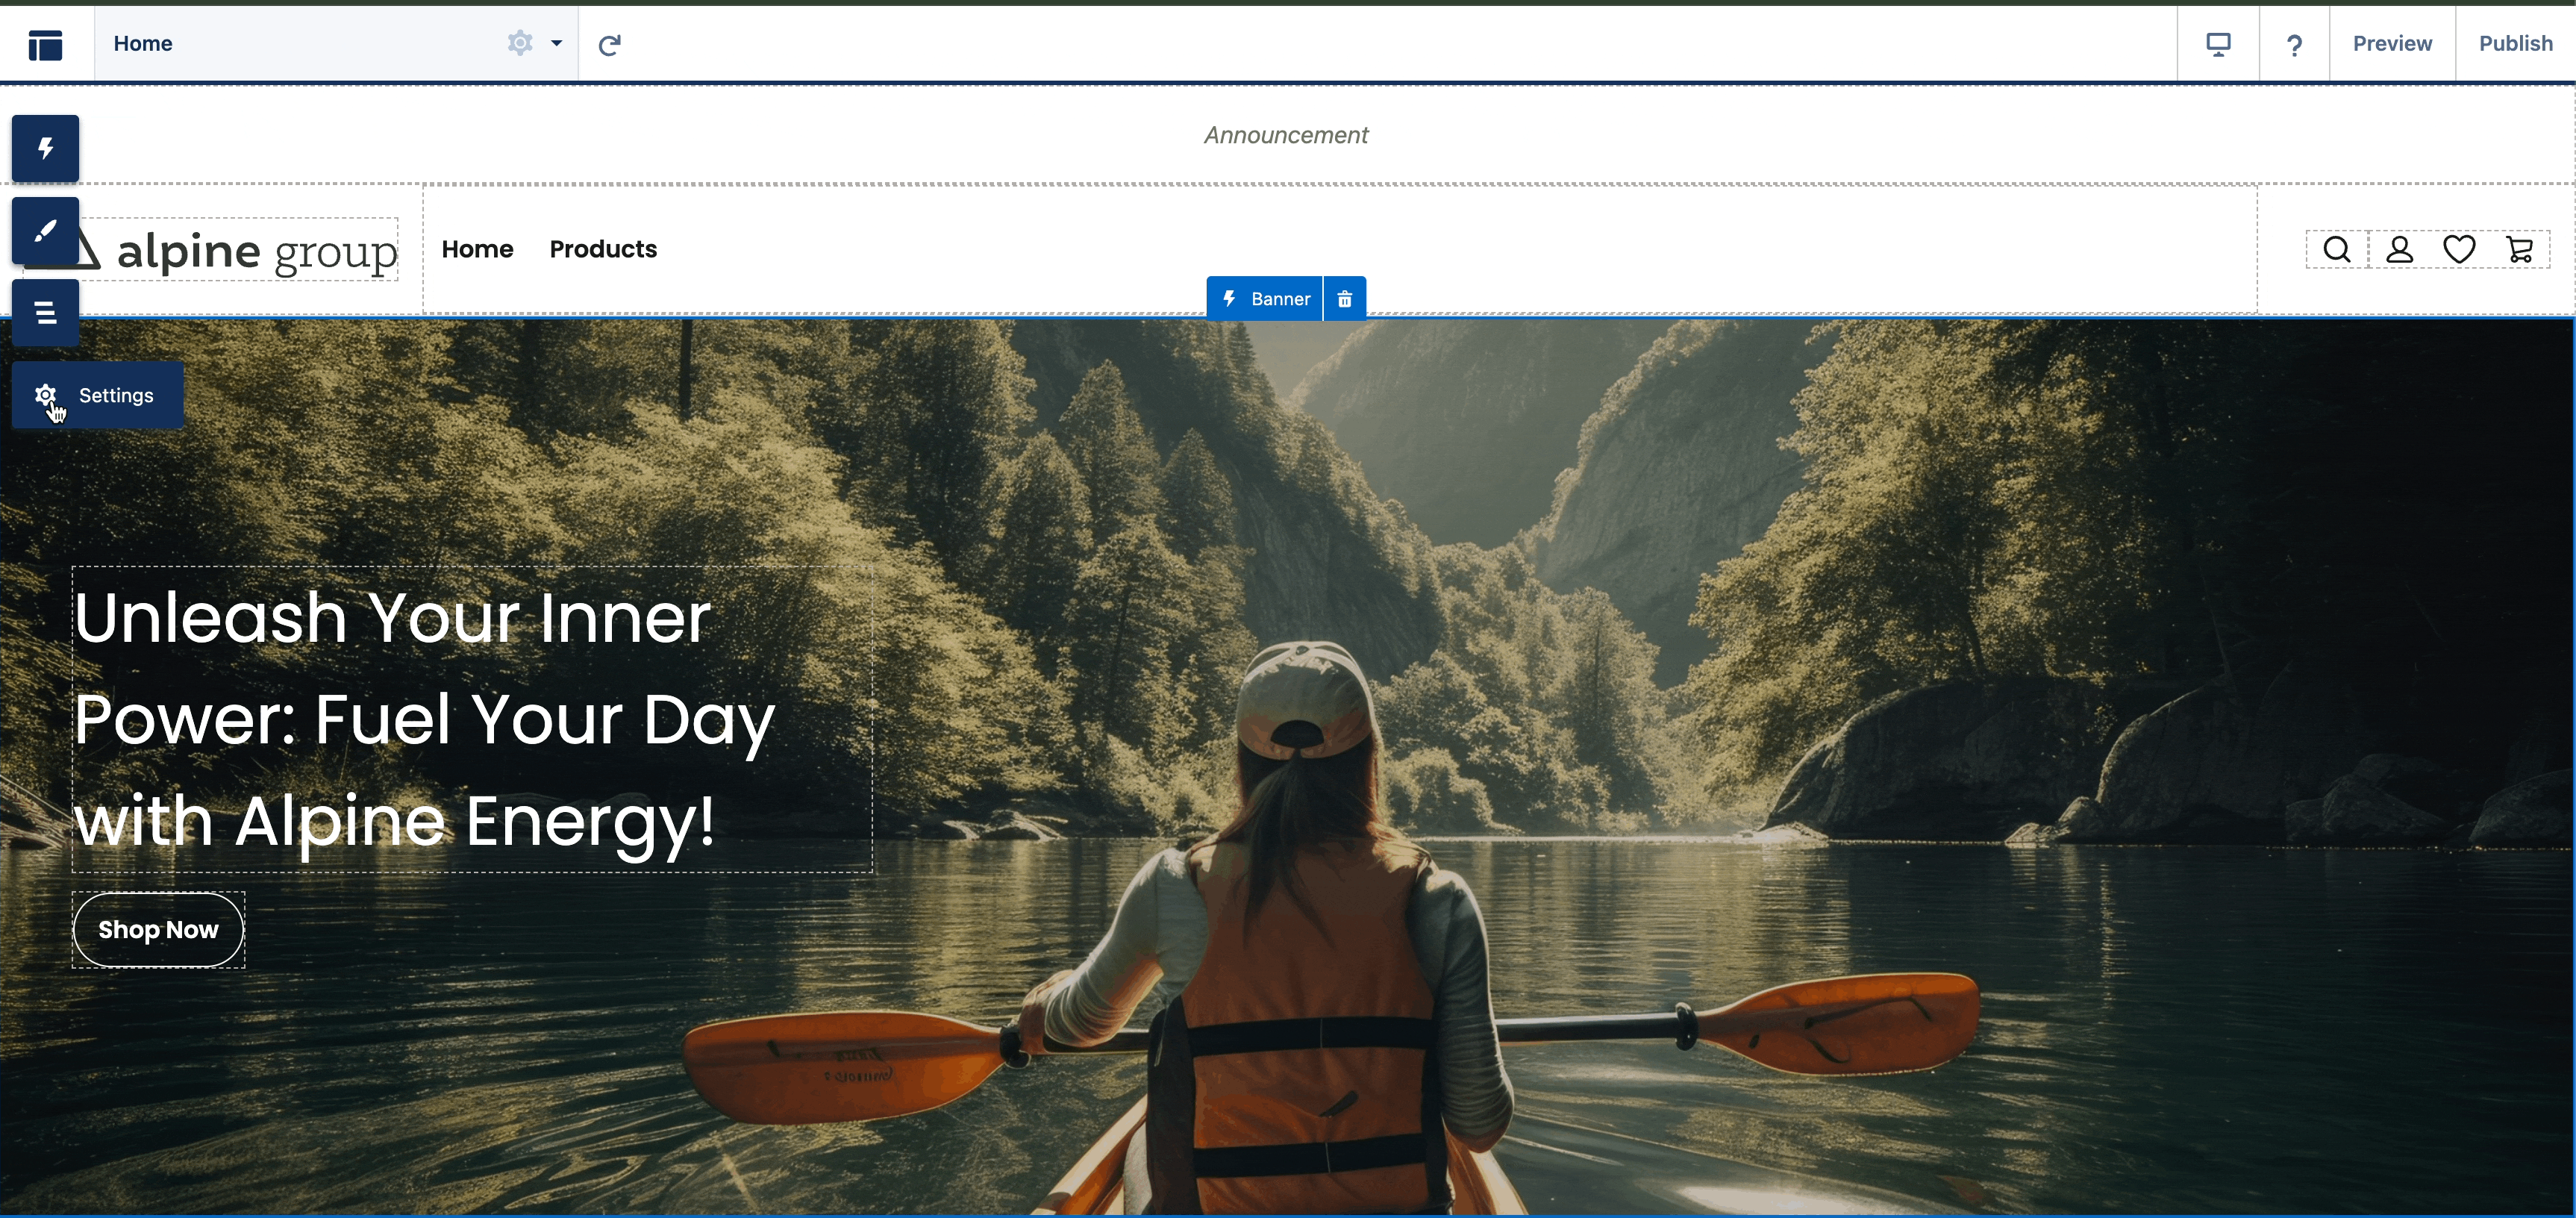Viewport: 2576px width, 1218px height.
Task: Switch to desktop view using the monitor icon
Action: pos(2219,43)
